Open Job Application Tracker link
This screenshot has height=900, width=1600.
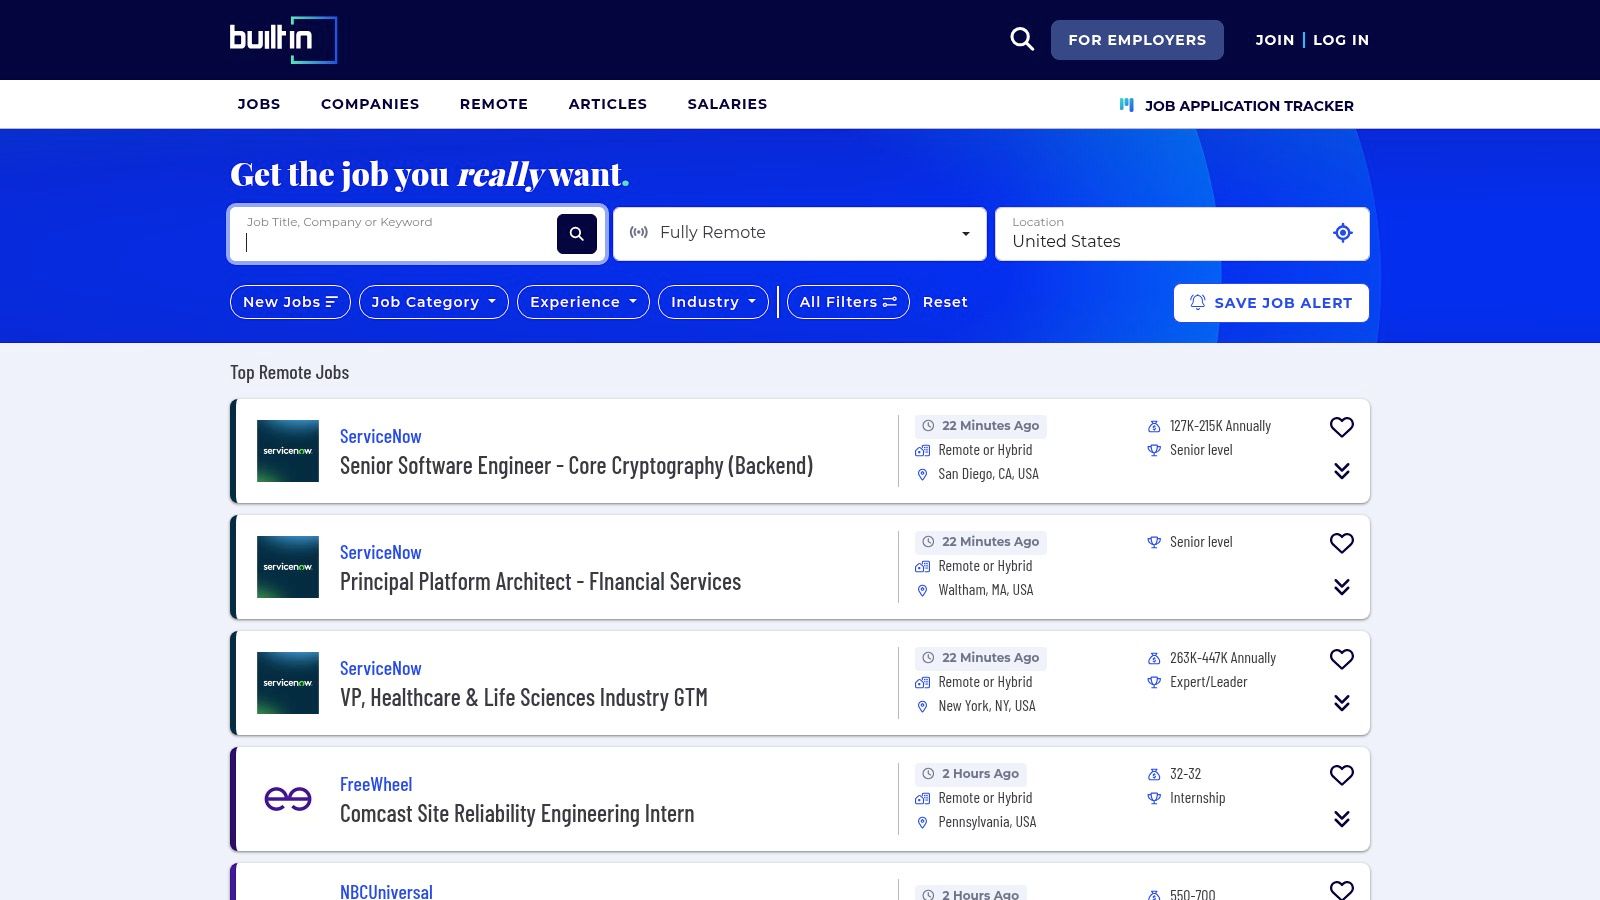click(x=1249, y=106)
